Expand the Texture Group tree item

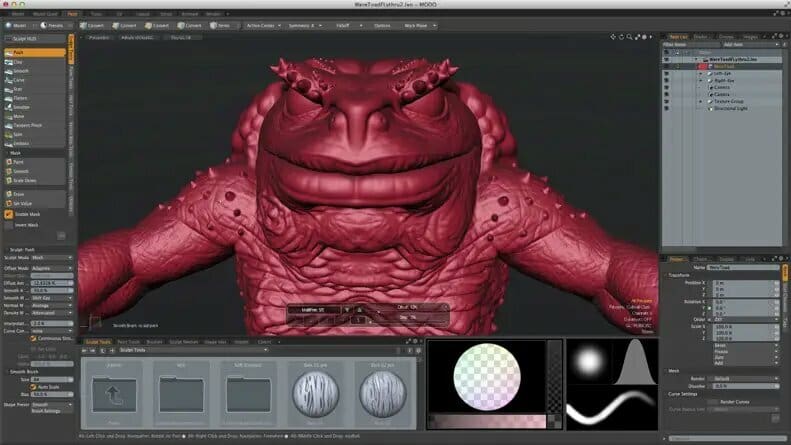(x=700, y=101)
